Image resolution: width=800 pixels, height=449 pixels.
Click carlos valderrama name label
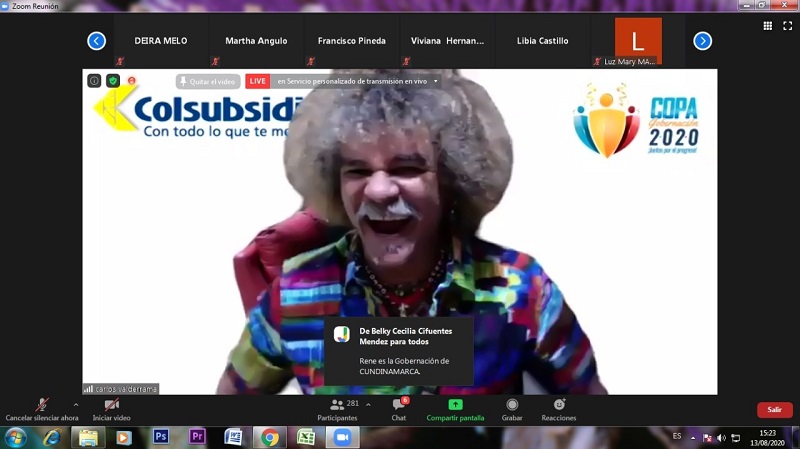(121, 389)
